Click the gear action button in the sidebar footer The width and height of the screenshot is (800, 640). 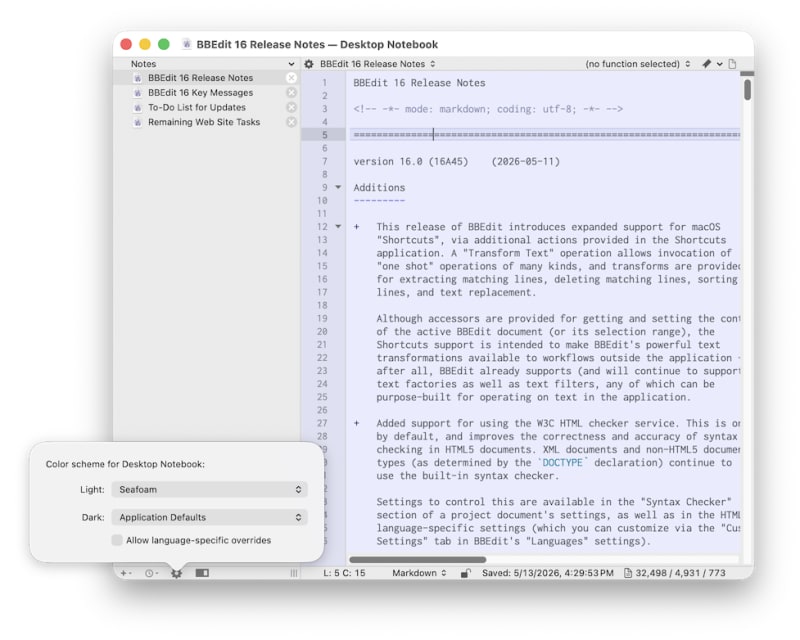tap(177, 573)
